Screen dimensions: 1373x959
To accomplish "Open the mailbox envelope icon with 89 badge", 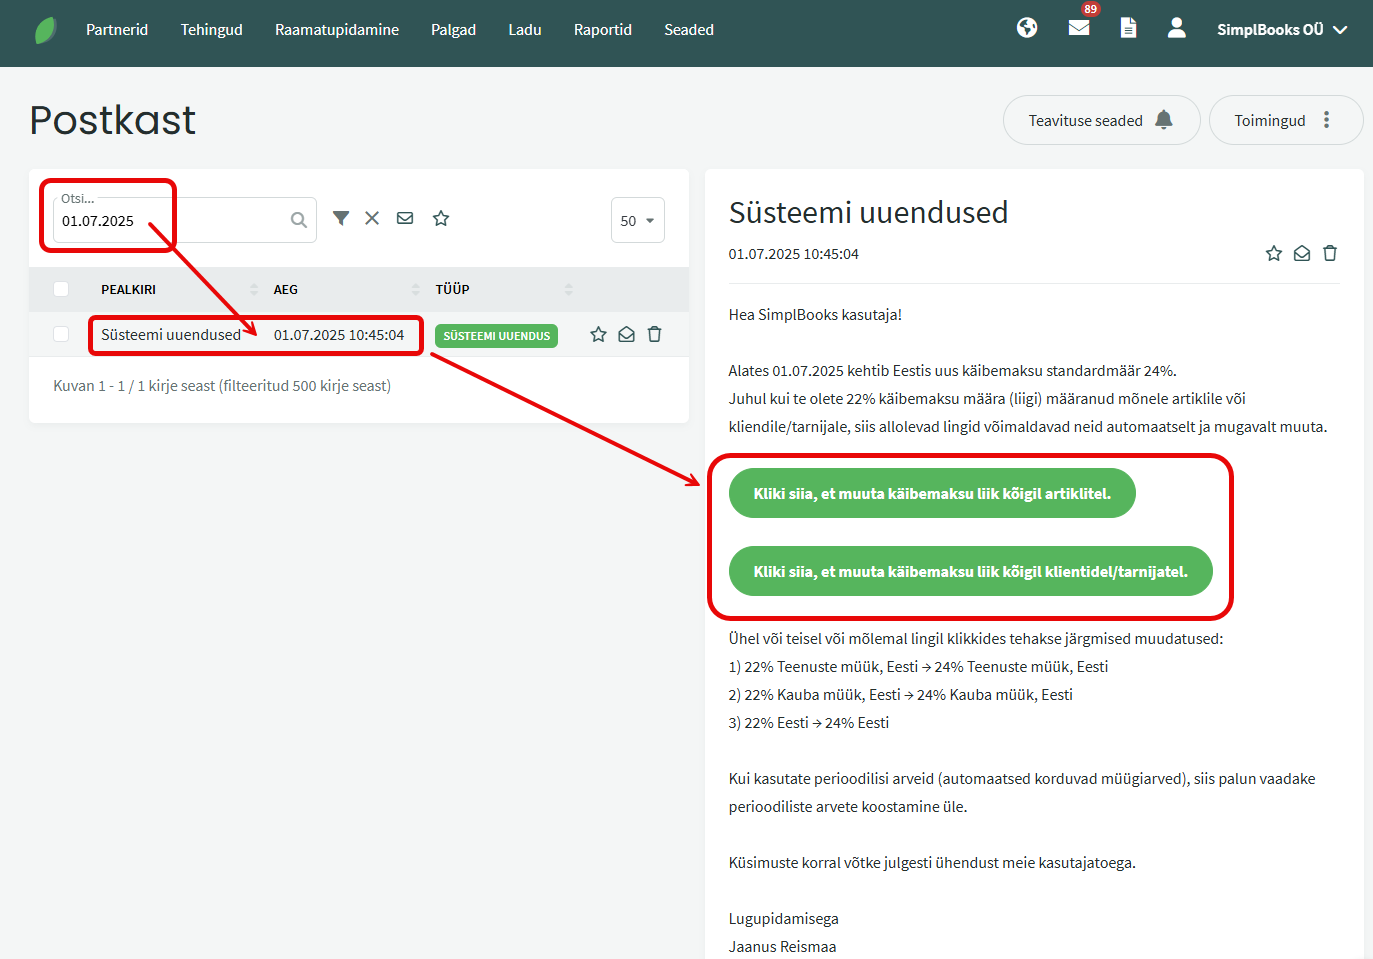I will 1079,28.
